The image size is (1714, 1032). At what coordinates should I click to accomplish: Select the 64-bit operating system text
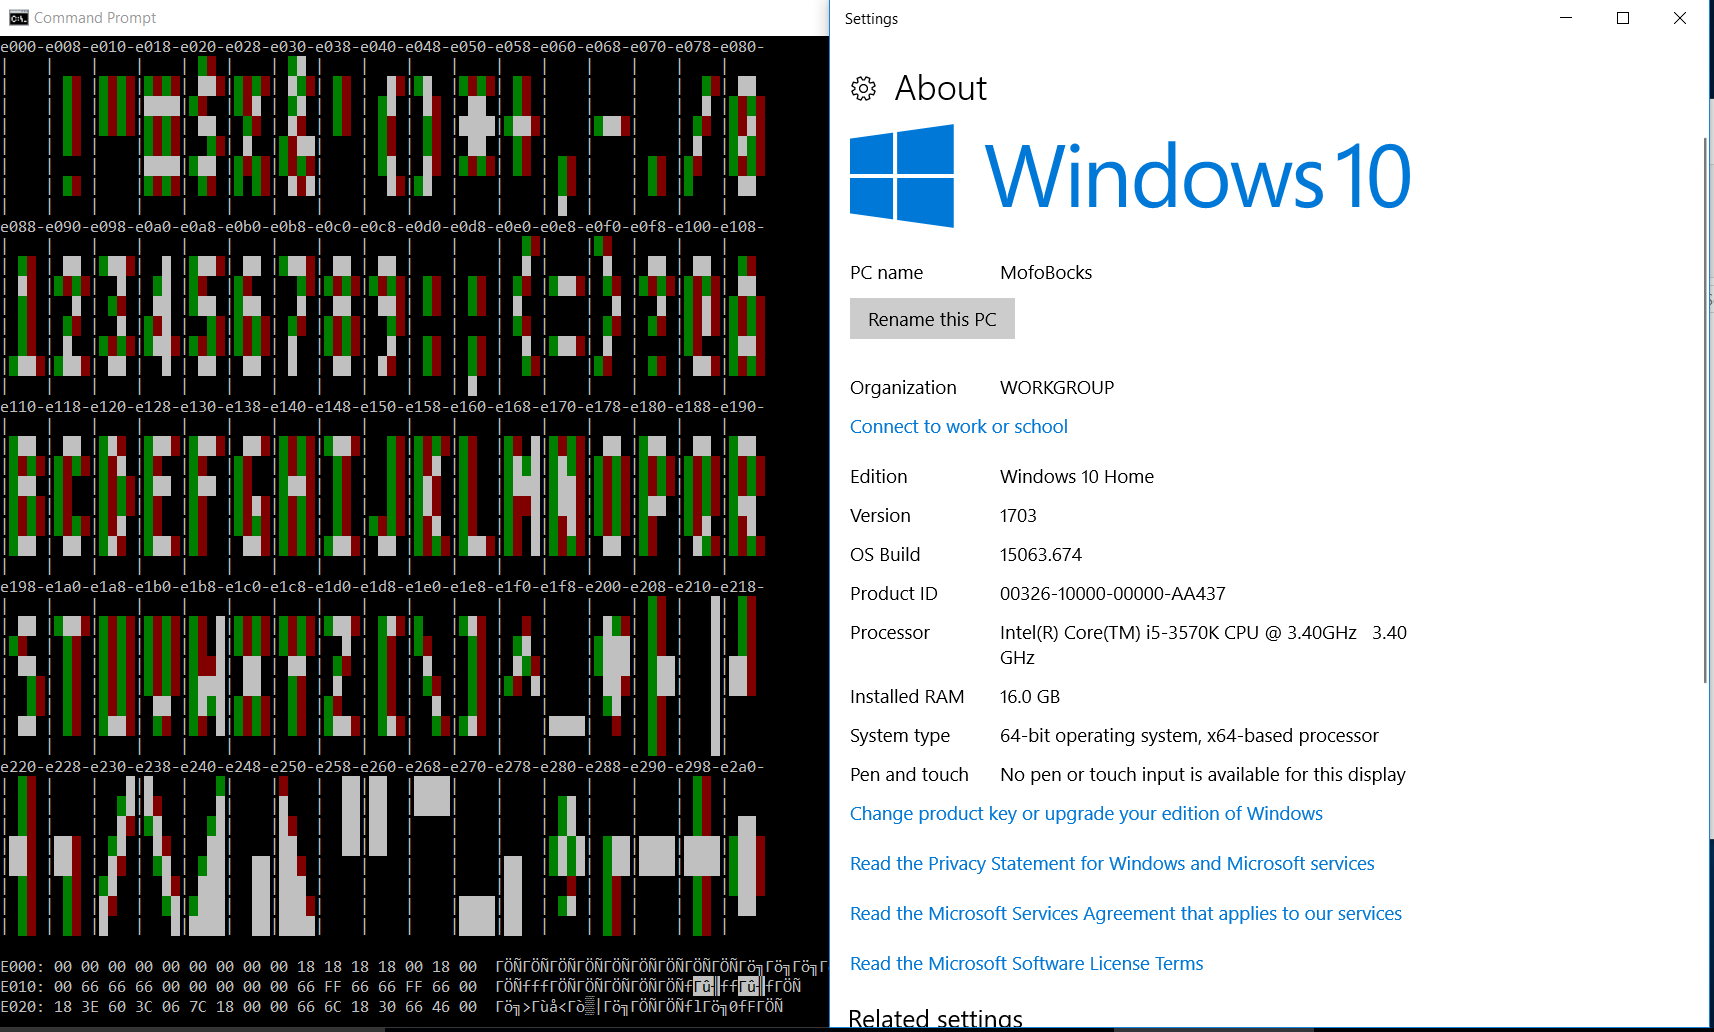(x=1189, y=736)
